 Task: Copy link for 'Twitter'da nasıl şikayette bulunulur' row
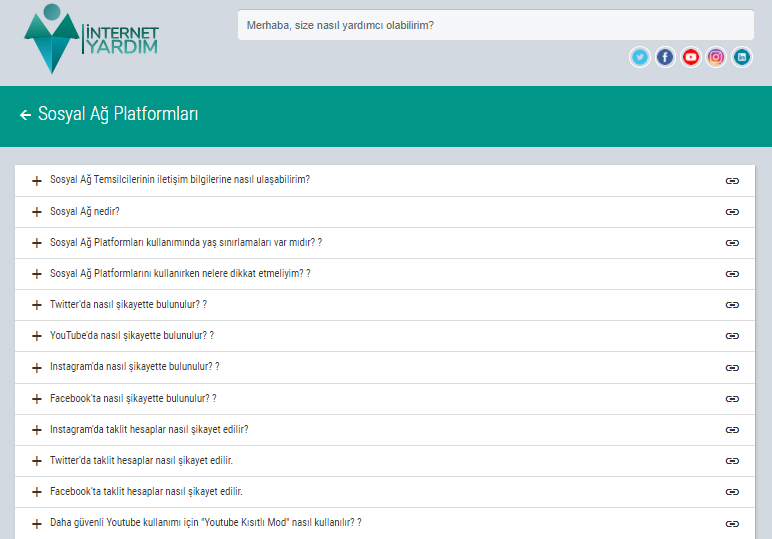click(732, 305)
